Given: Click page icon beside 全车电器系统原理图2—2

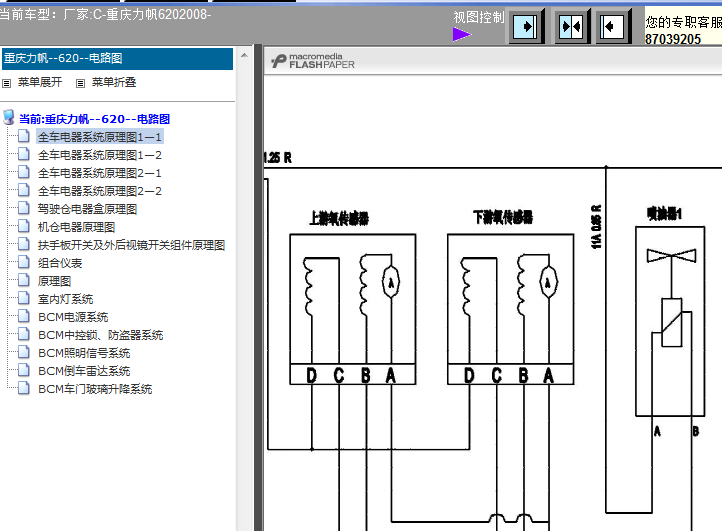Looking at the screenshot, I should point(24,190).
